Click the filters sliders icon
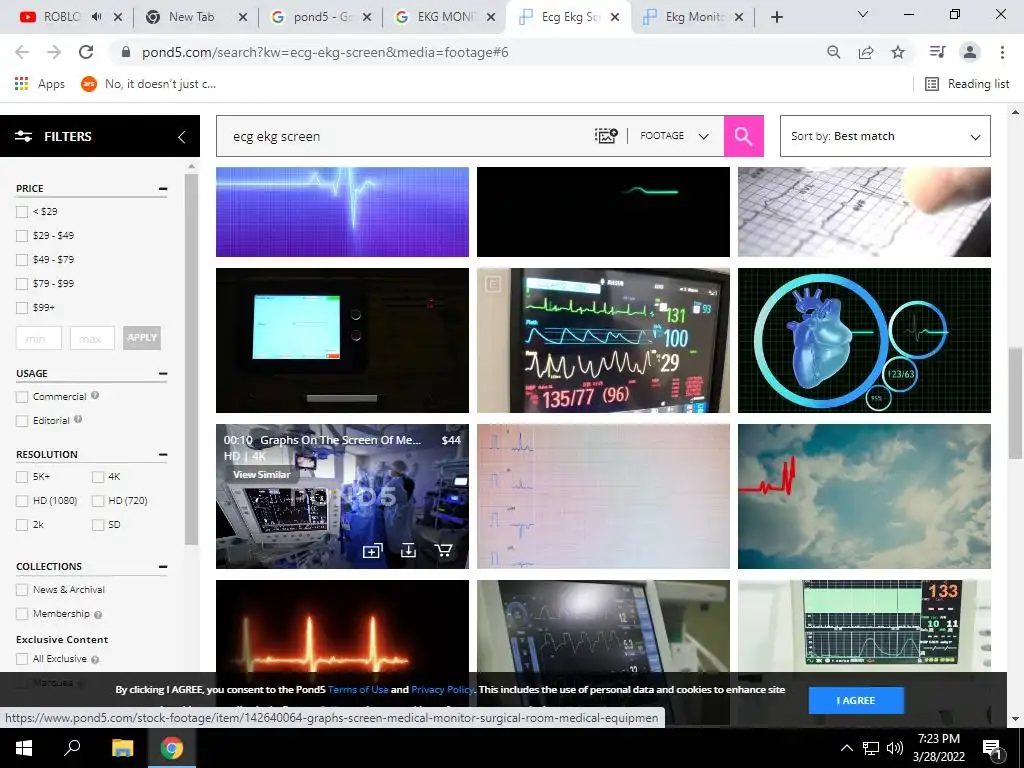The image size is (1024, 768). click(x=24, y=136)
